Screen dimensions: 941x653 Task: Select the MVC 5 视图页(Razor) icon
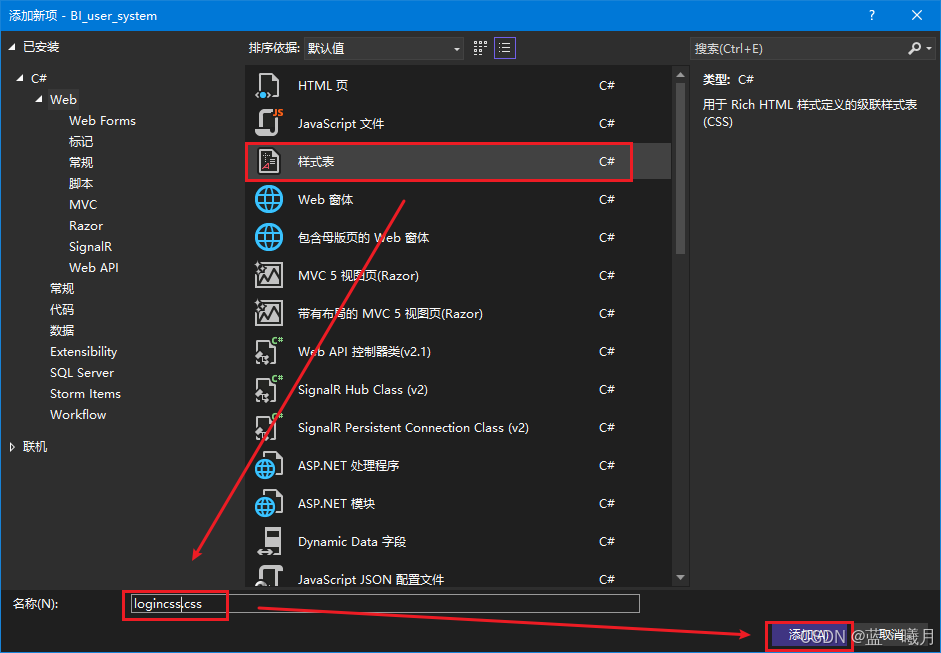[x=268, y=275]
